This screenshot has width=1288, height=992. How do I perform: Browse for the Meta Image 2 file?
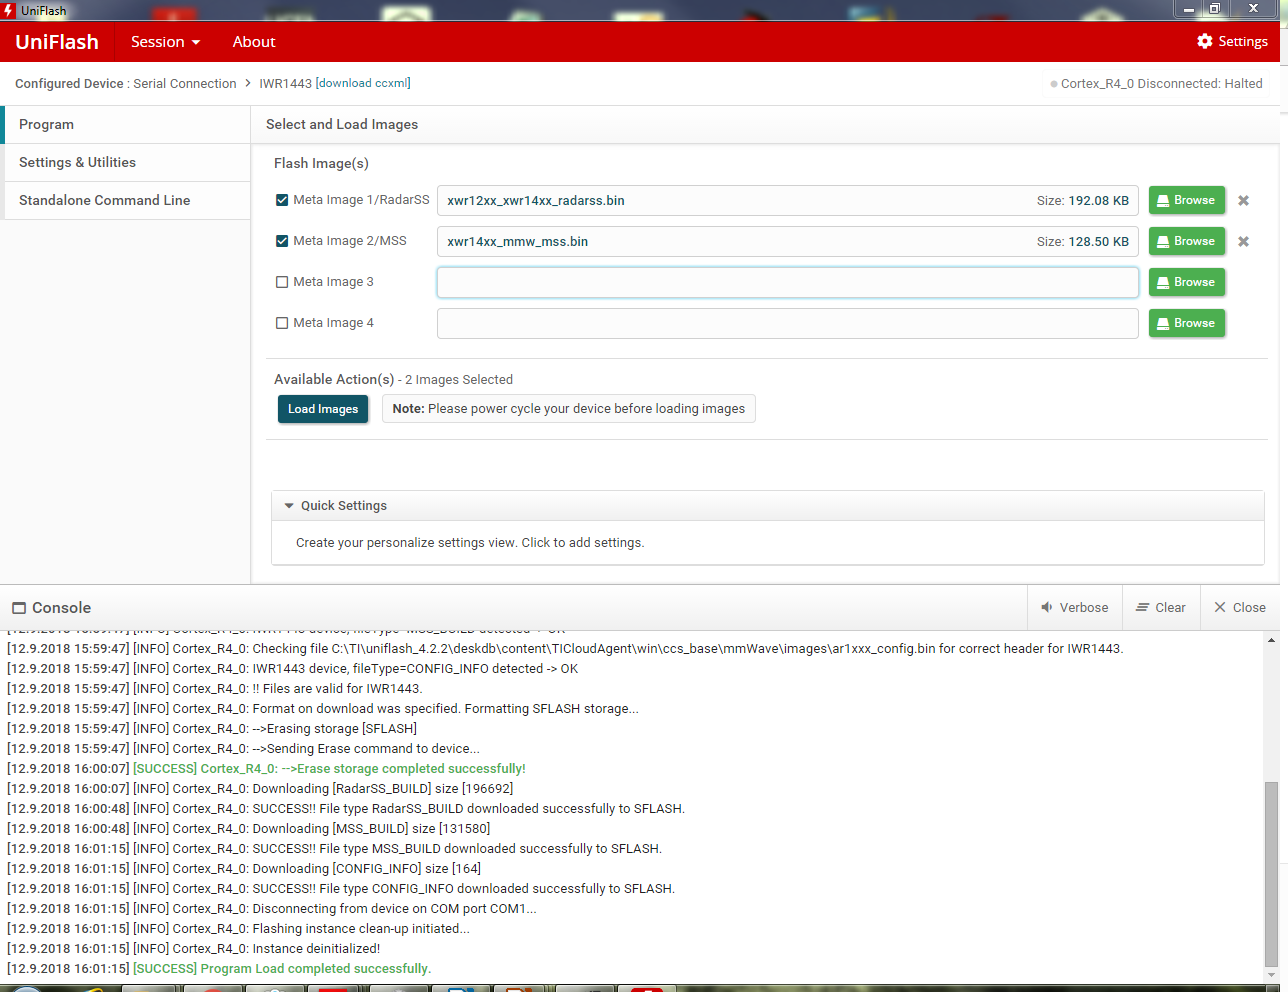point(1187,241)
